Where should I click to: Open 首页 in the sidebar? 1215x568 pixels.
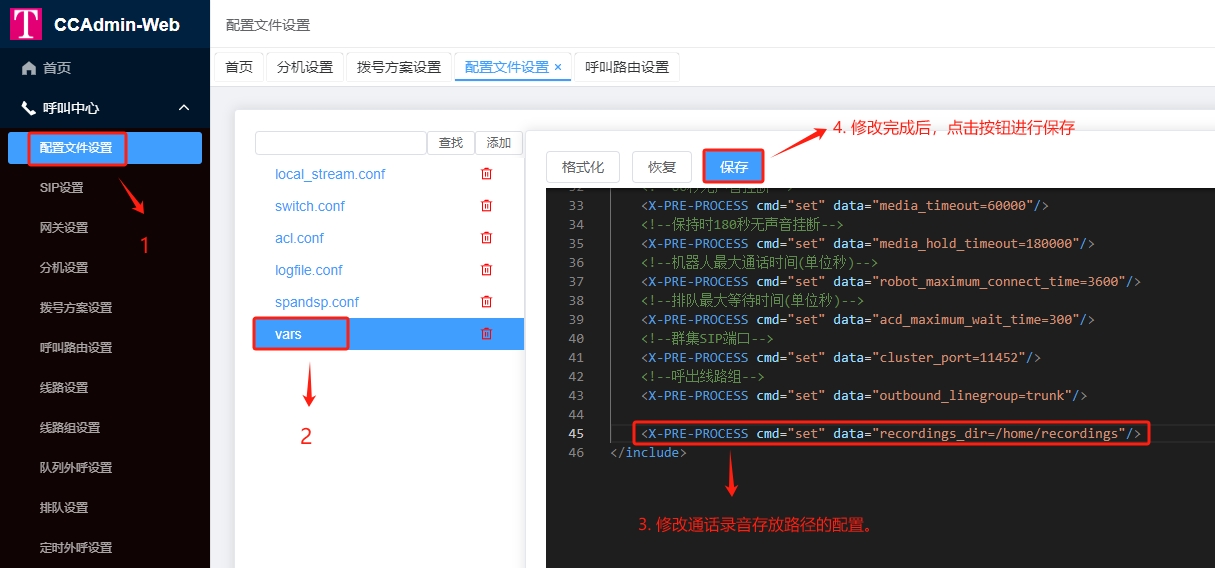[x=105, y=68]
